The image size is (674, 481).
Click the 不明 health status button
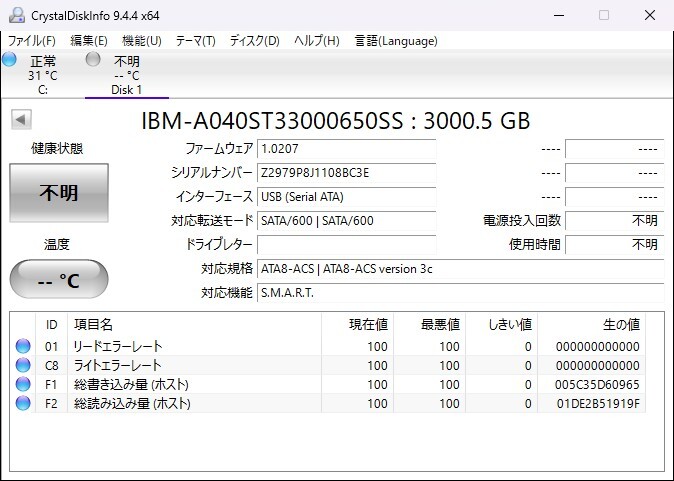(59, 193)
